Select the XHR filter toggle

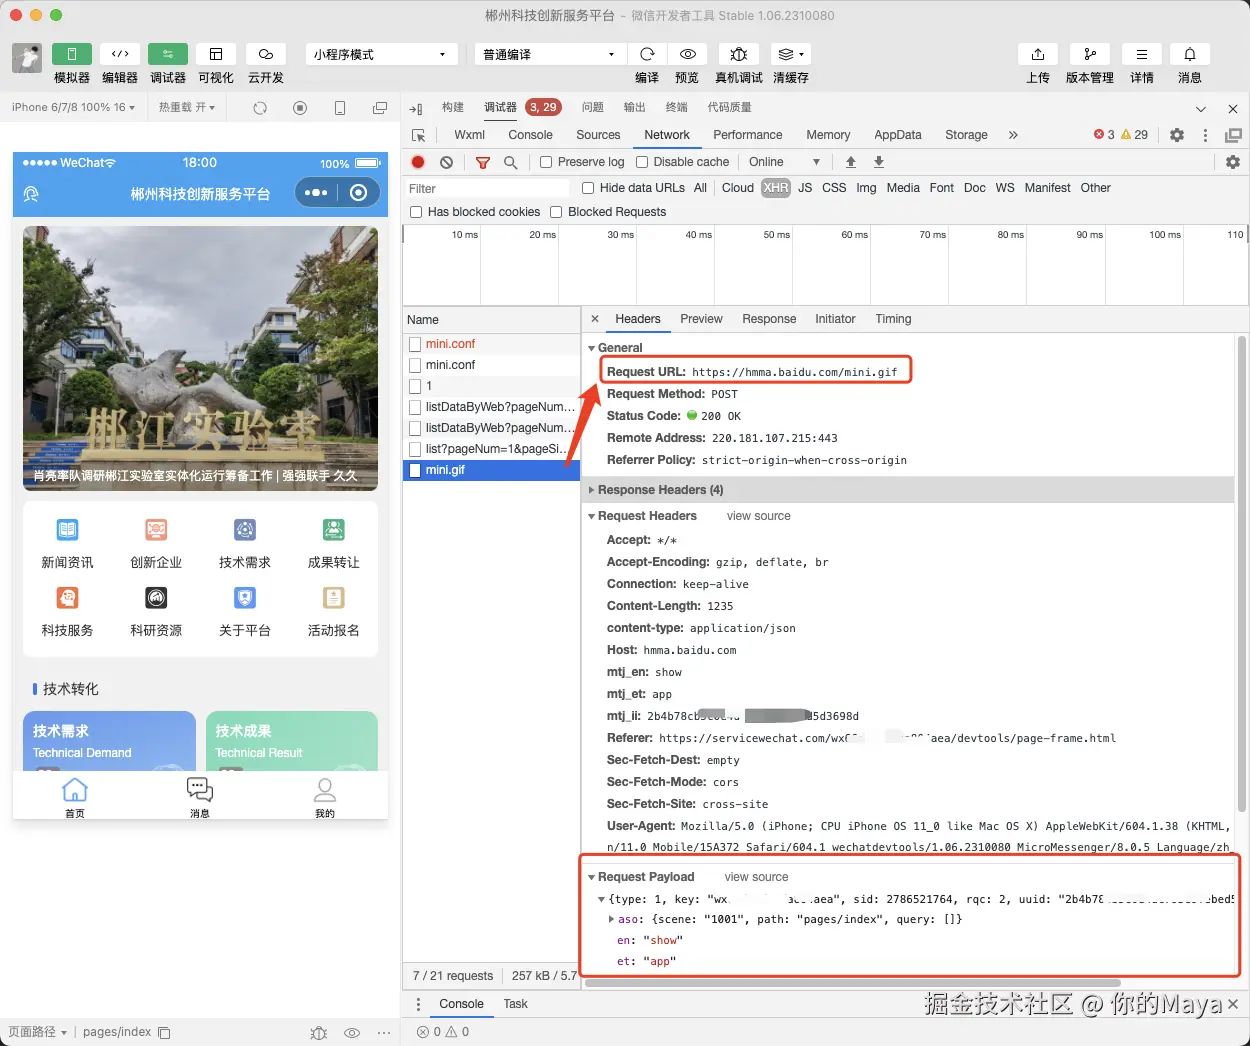tap(776, 188)
